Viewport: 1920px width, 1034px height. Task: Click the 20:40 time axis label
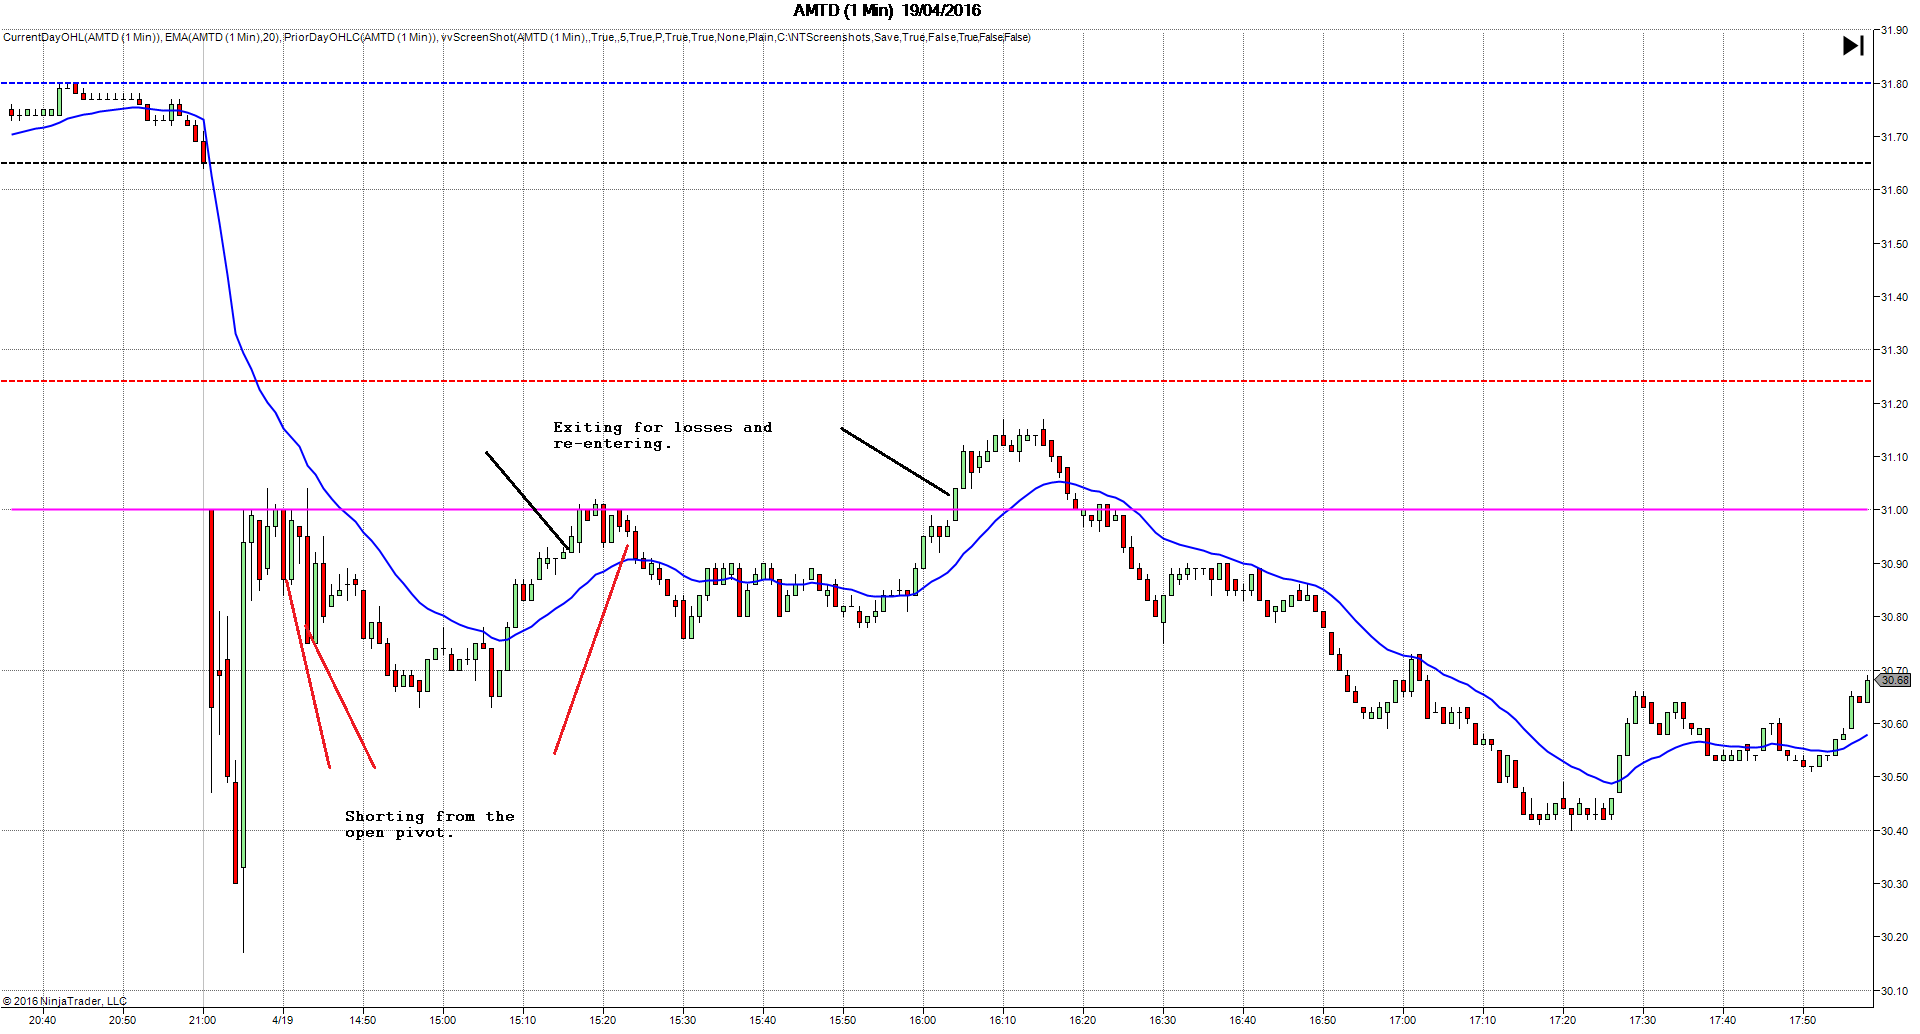[43, 1020]
